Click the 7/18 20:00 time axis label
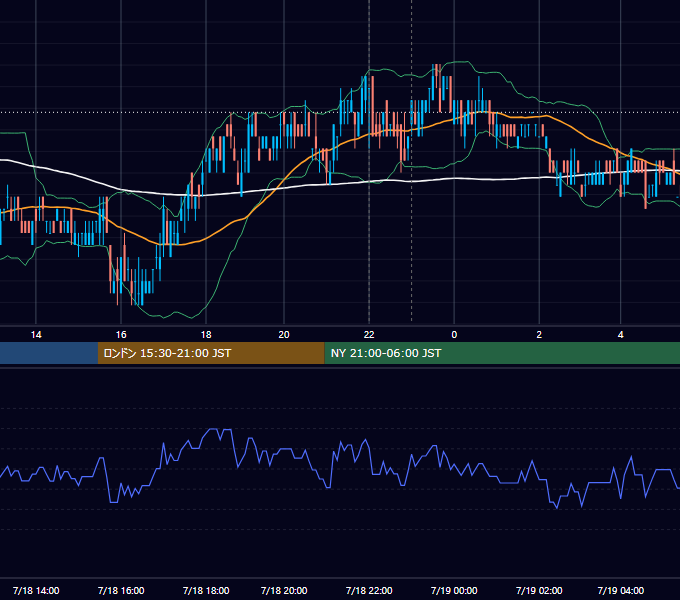This screenshot has height=600, width=680. coord(284,590)
